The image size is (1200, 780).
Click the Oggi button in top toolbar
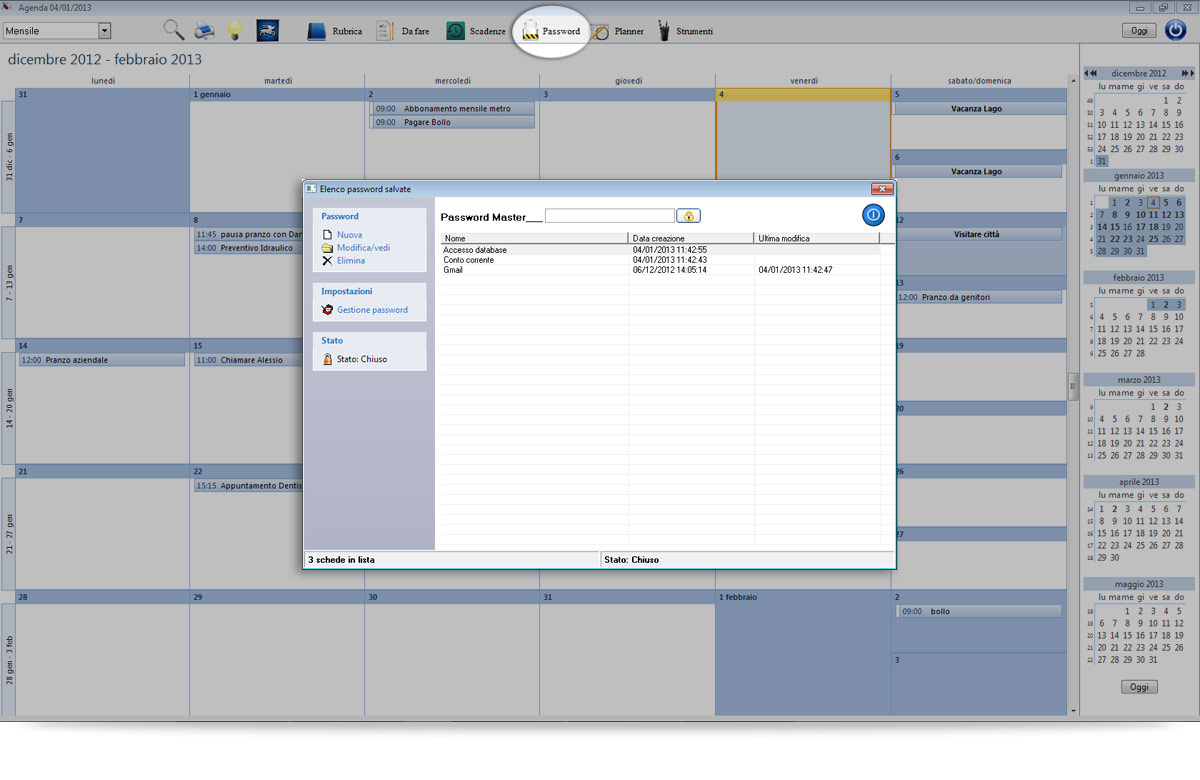click(x=1139, y=31)
